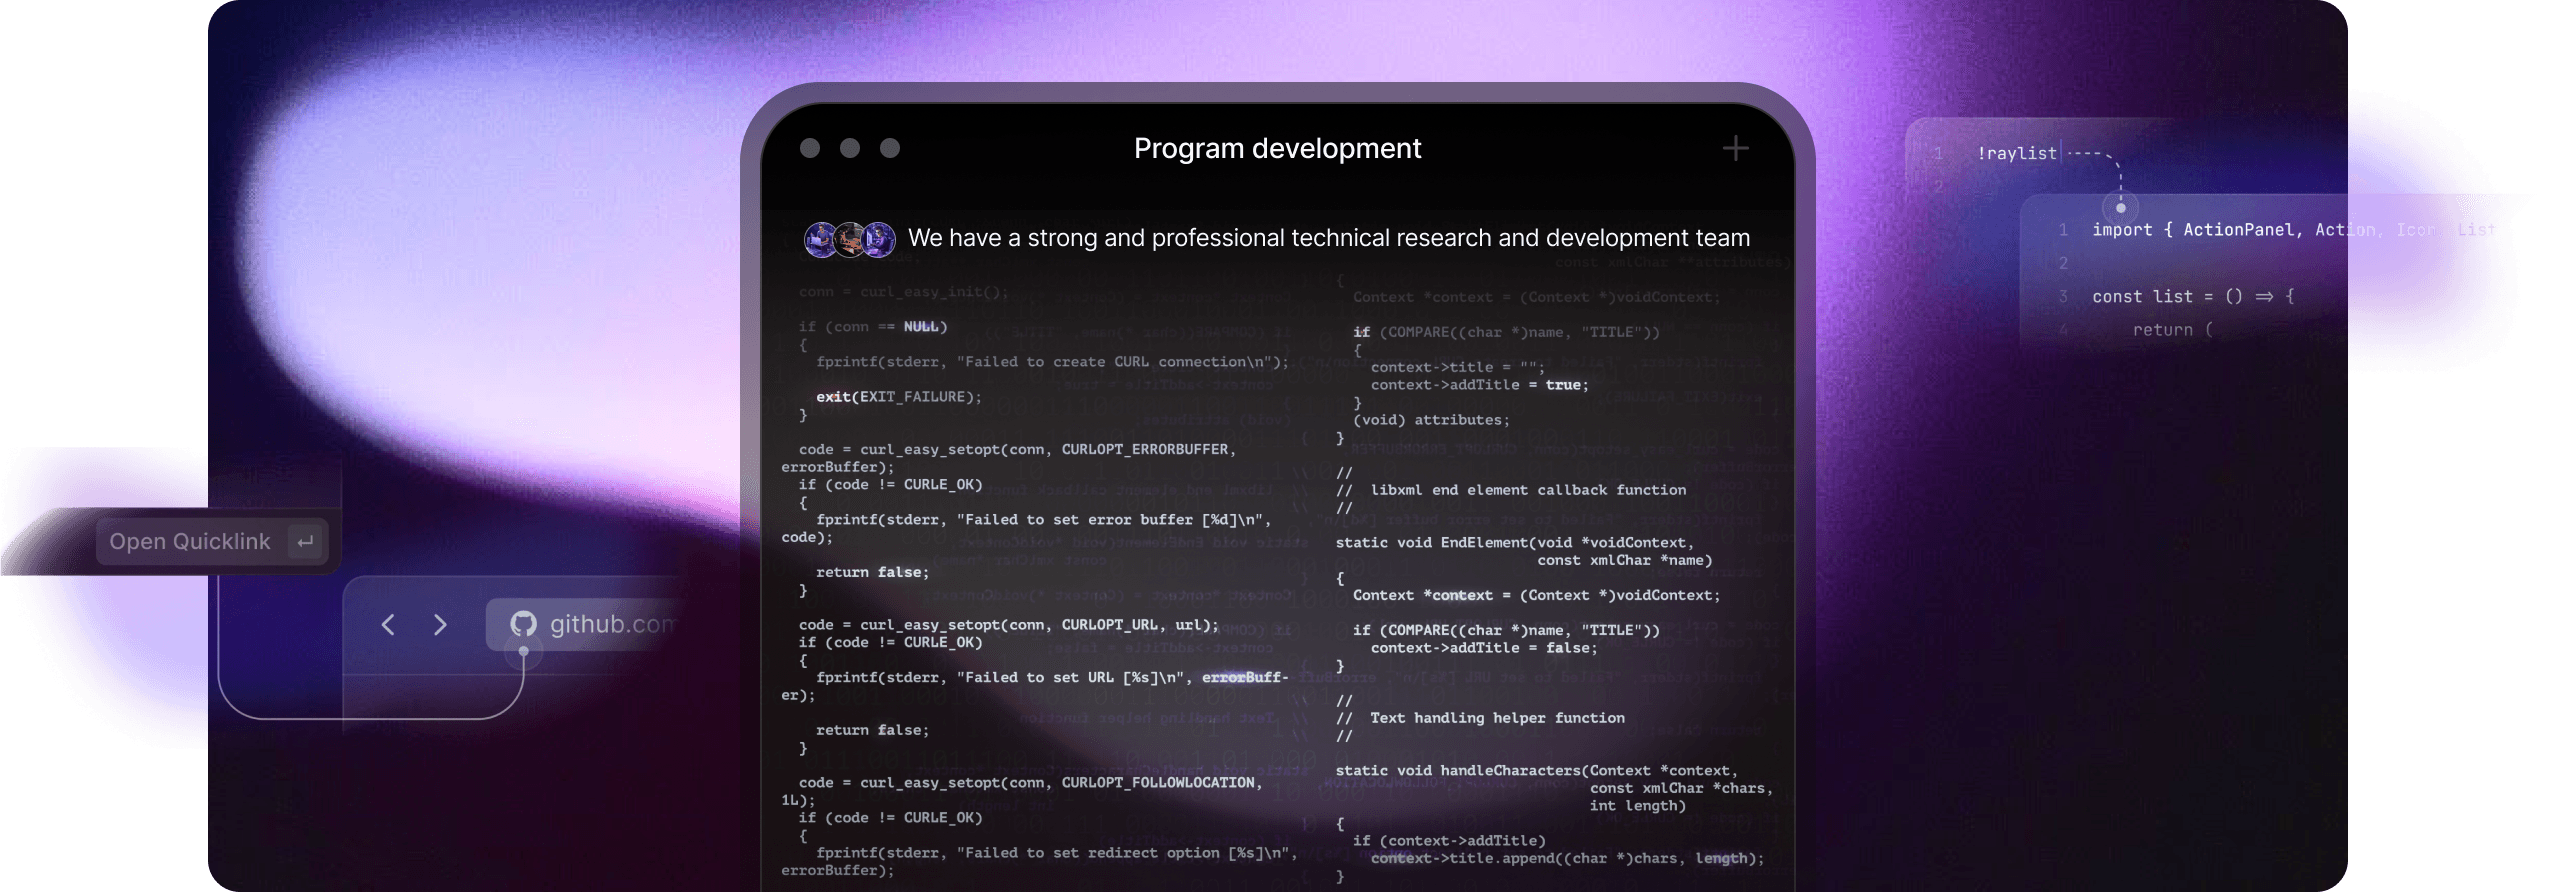Go back with the left chevron arrow

[388, 625]
